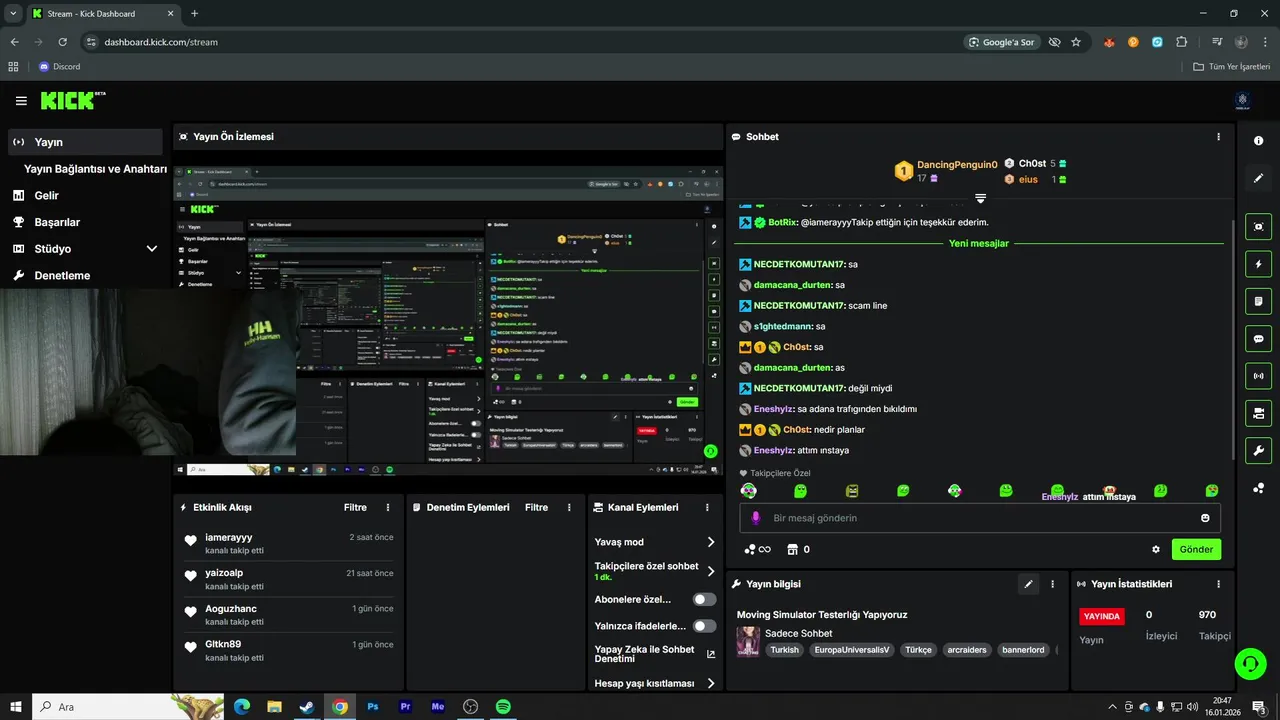1280x720 pixels.
Task: Click the channel points infinity icon below chat
Action: point(758,549)
